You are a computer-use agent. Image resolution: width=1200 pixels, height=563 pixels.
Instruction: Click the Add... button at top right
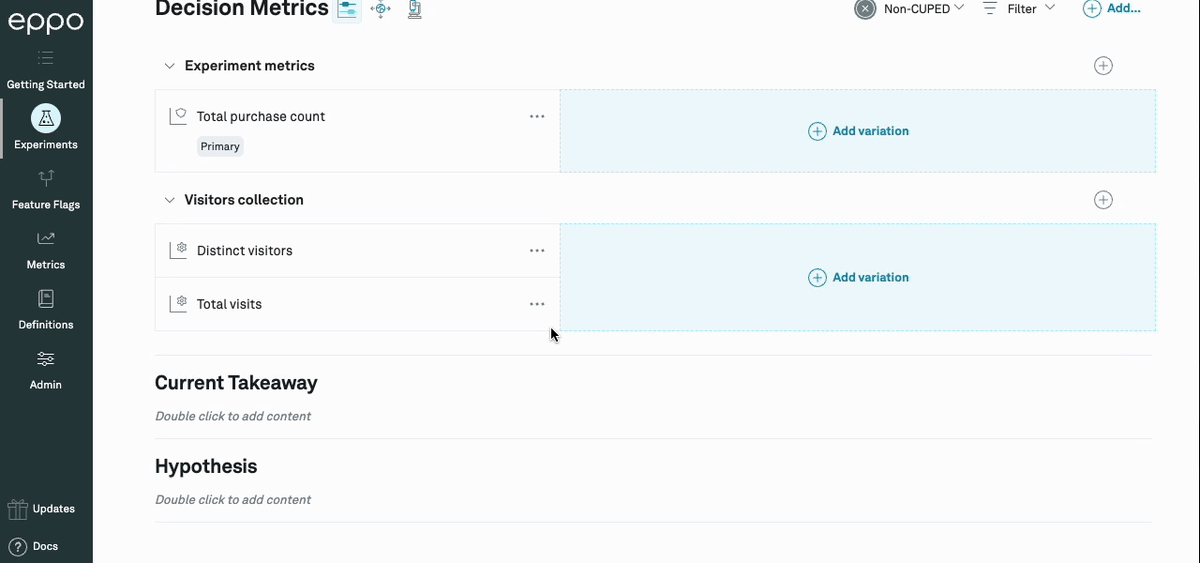pos(1111,9)
